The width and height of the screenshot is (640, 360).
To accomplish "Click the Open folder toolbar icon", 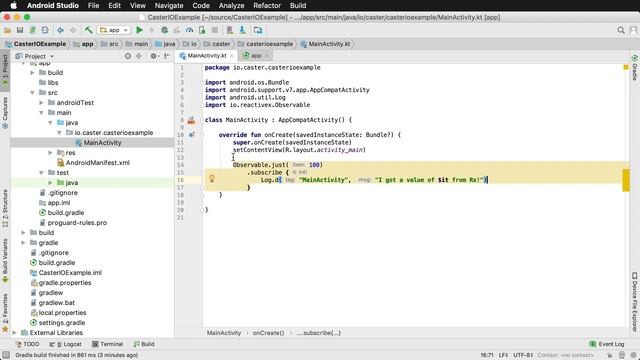I will (x=7, y=30).
